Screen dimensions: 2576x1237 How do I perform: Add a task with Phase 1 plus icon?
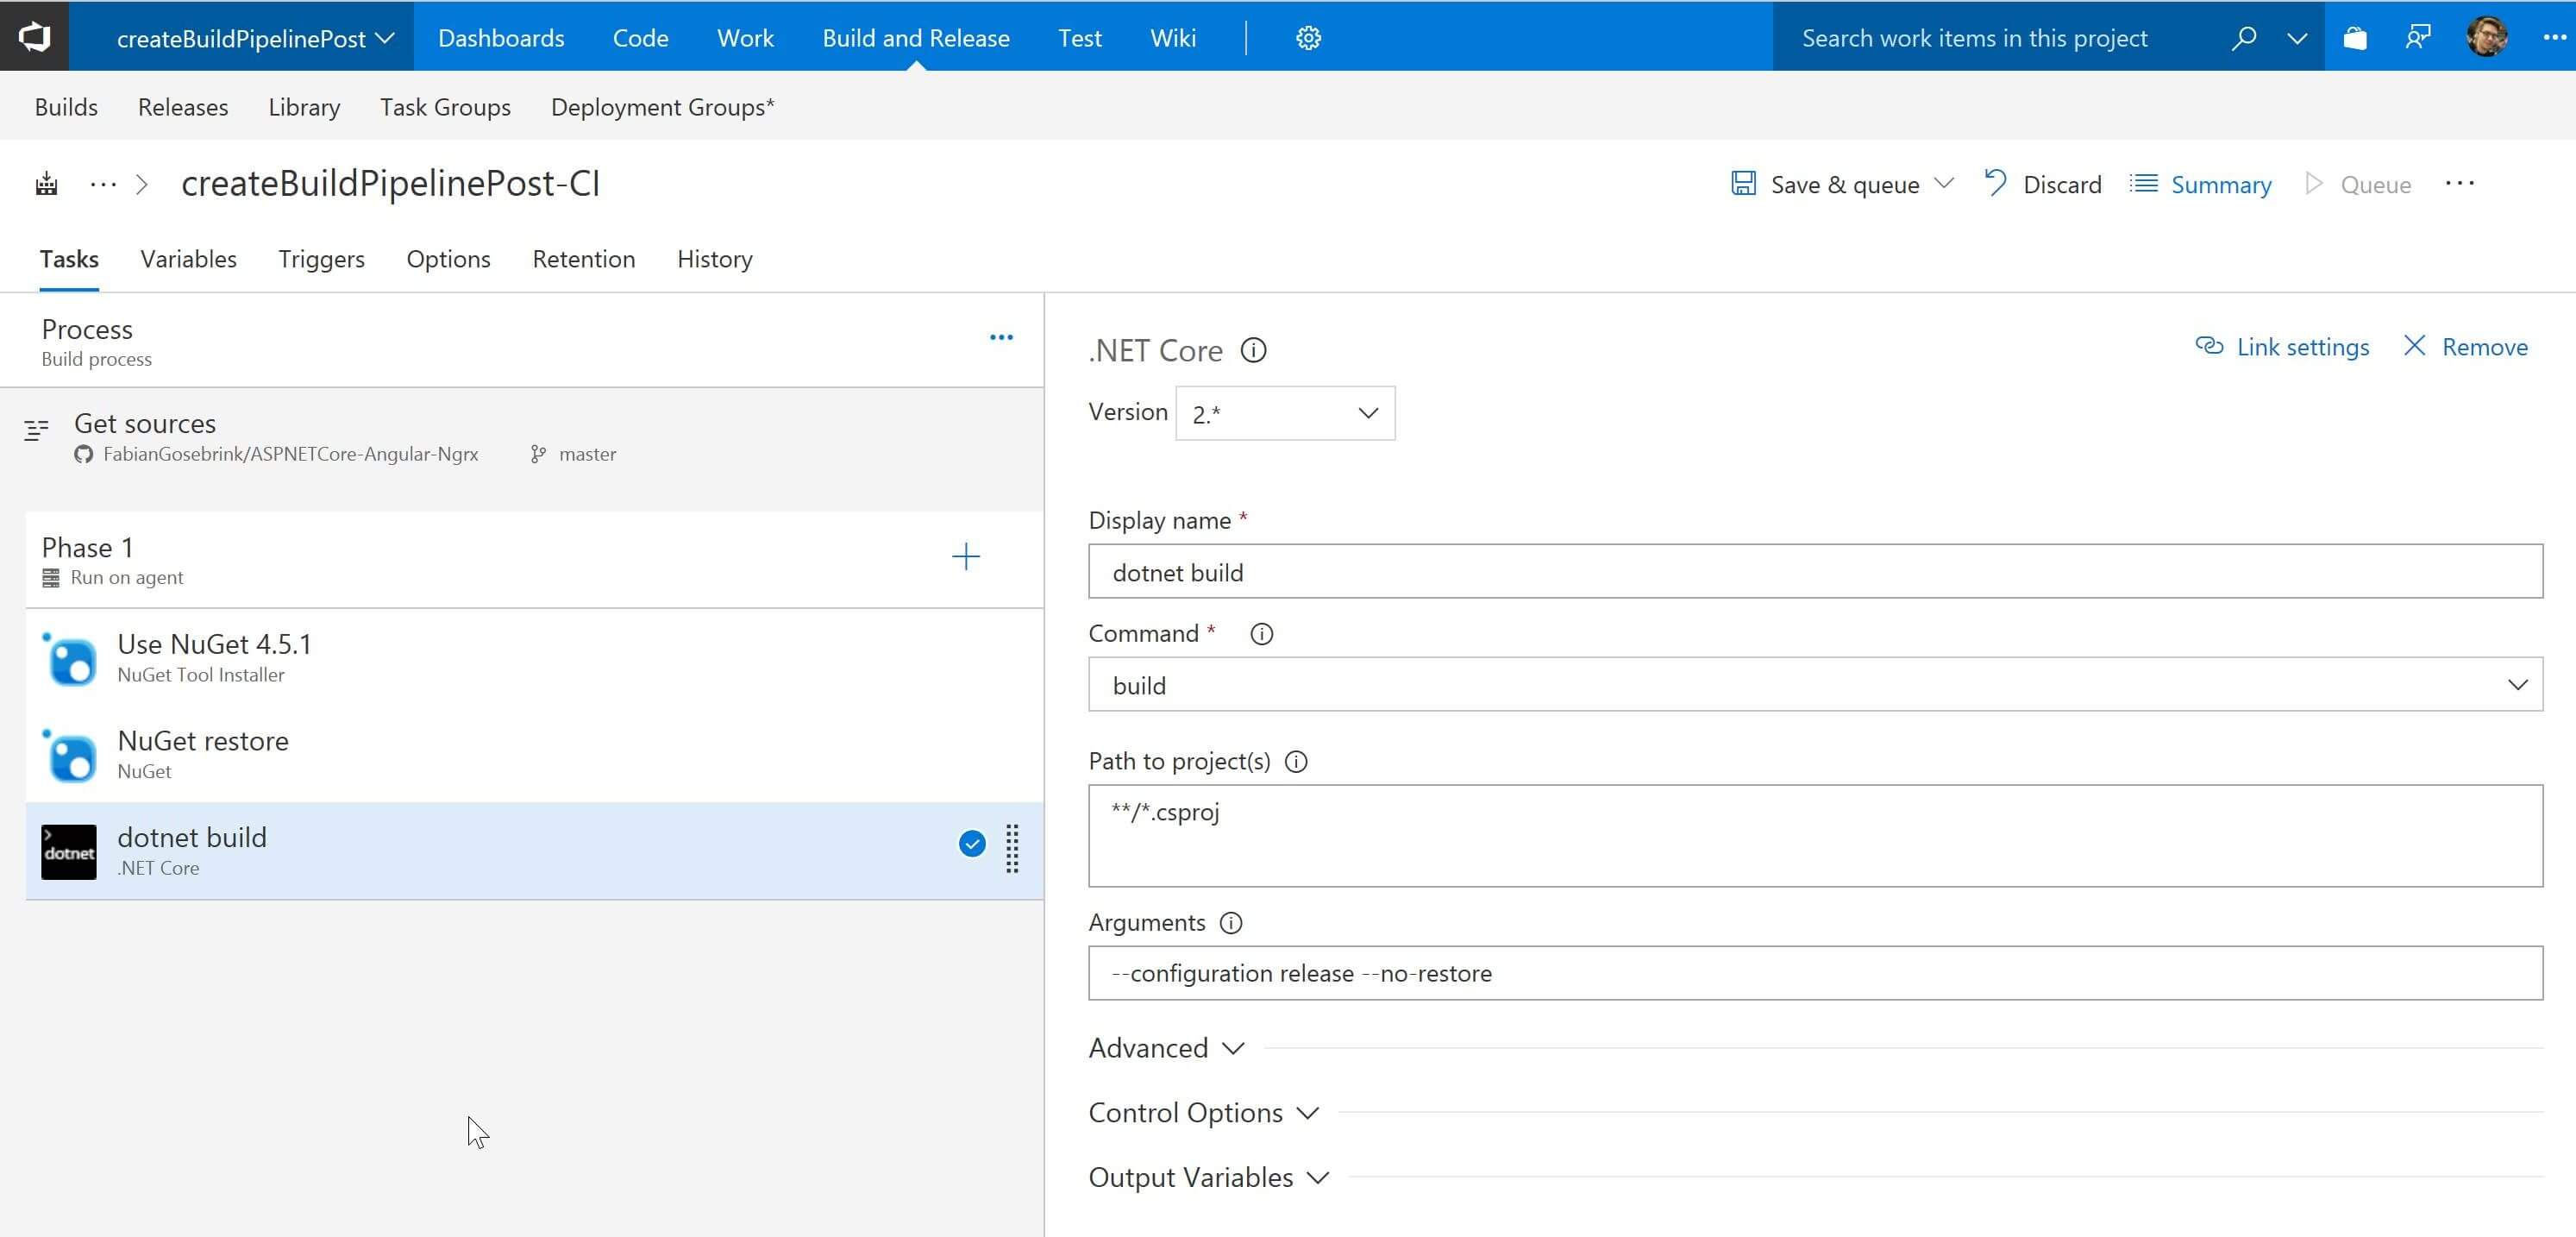coord(965,557)
